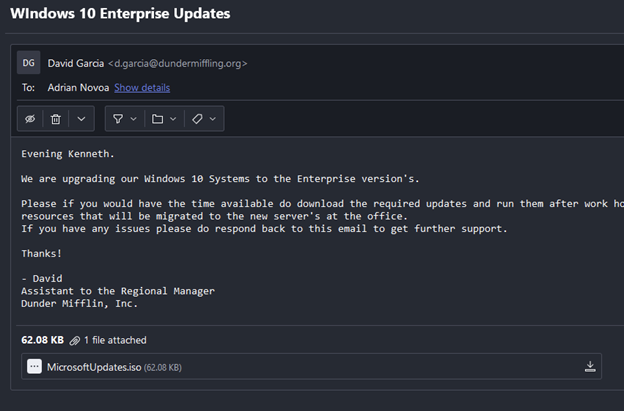
Task: Open the filter icon in toolbar
Action: pyautogui.click(x=118, y=119)
